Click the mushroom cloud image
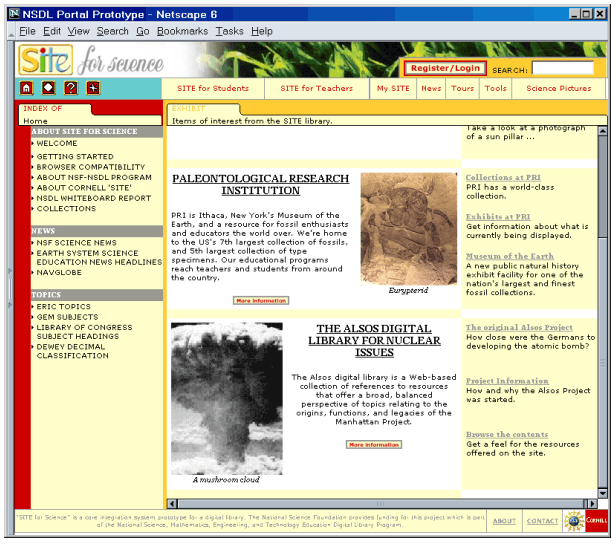The height and width of the screenshot is (544, 616). pyautogui.click(x=227, y=399)
